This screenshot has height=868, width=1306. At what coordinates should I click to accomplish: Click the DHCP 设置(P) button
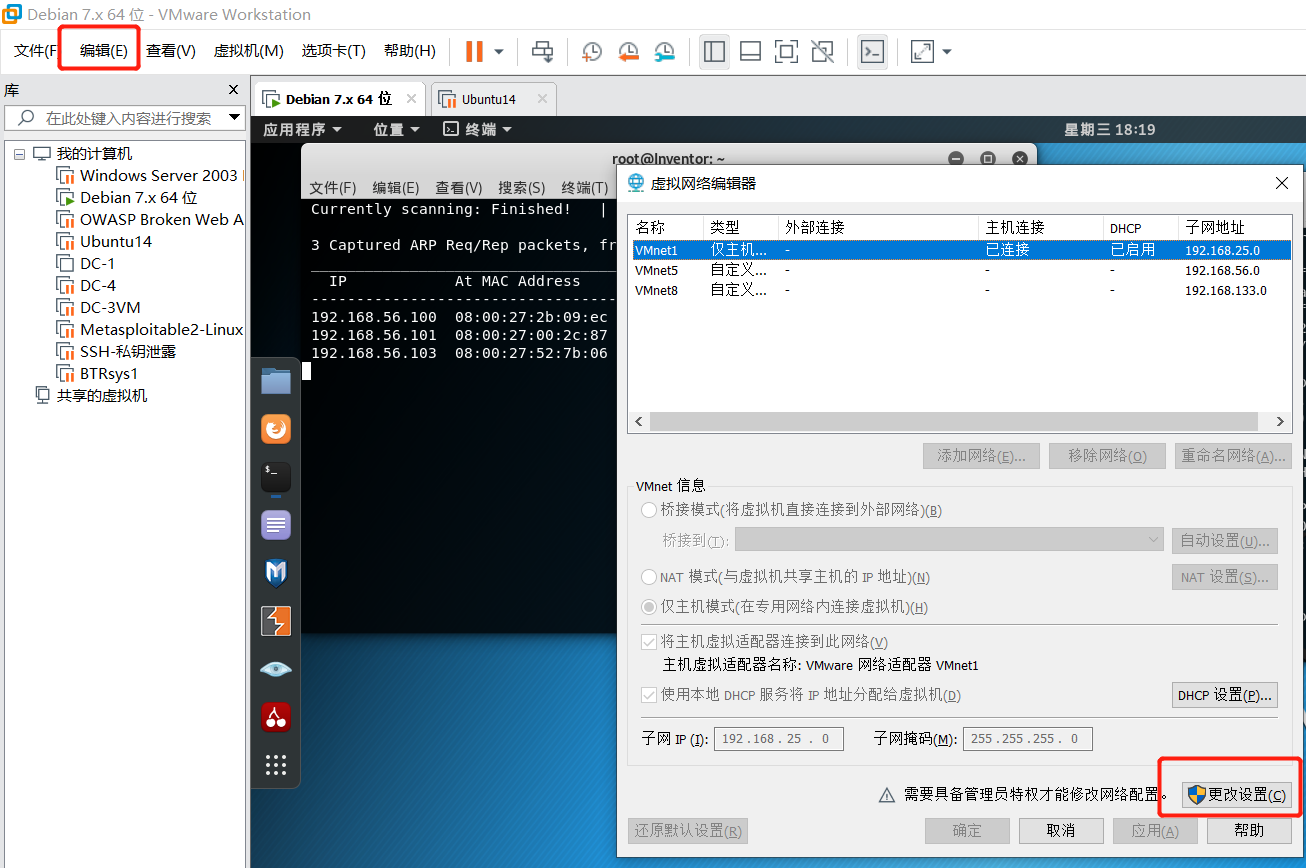pyautogui.click(x=1225, y=695)
